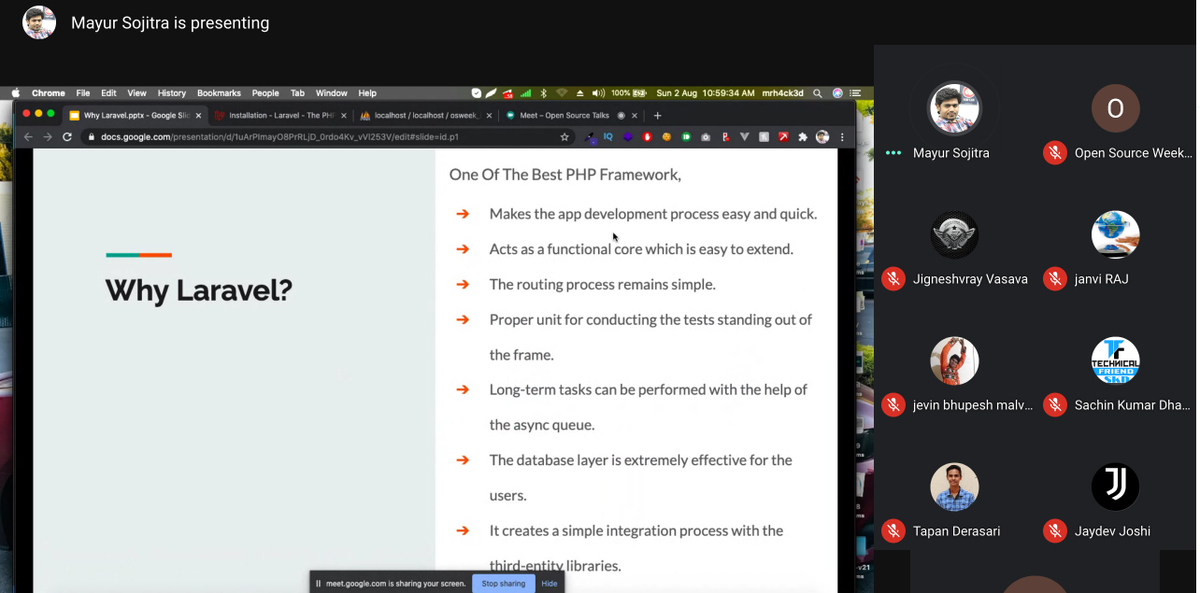Open the Bookmarks menu

pos(219,93)
